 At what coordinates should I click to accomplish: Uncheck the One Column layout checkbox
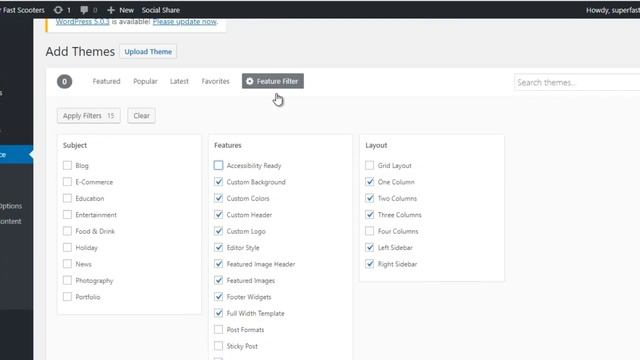369,182
